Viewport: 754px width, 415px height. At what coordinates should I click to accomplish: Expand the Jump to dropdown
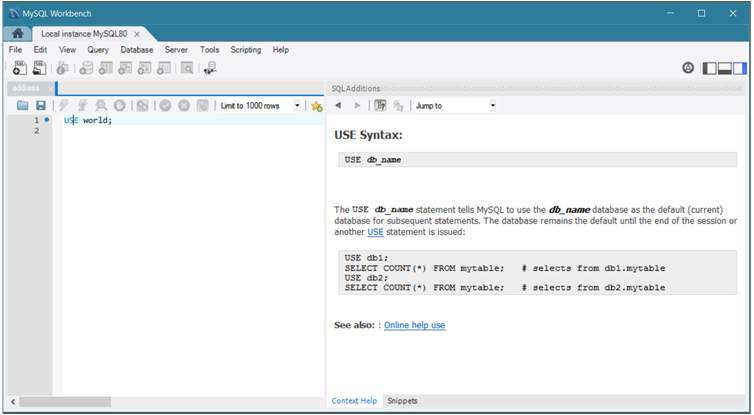tap(492, 105)
